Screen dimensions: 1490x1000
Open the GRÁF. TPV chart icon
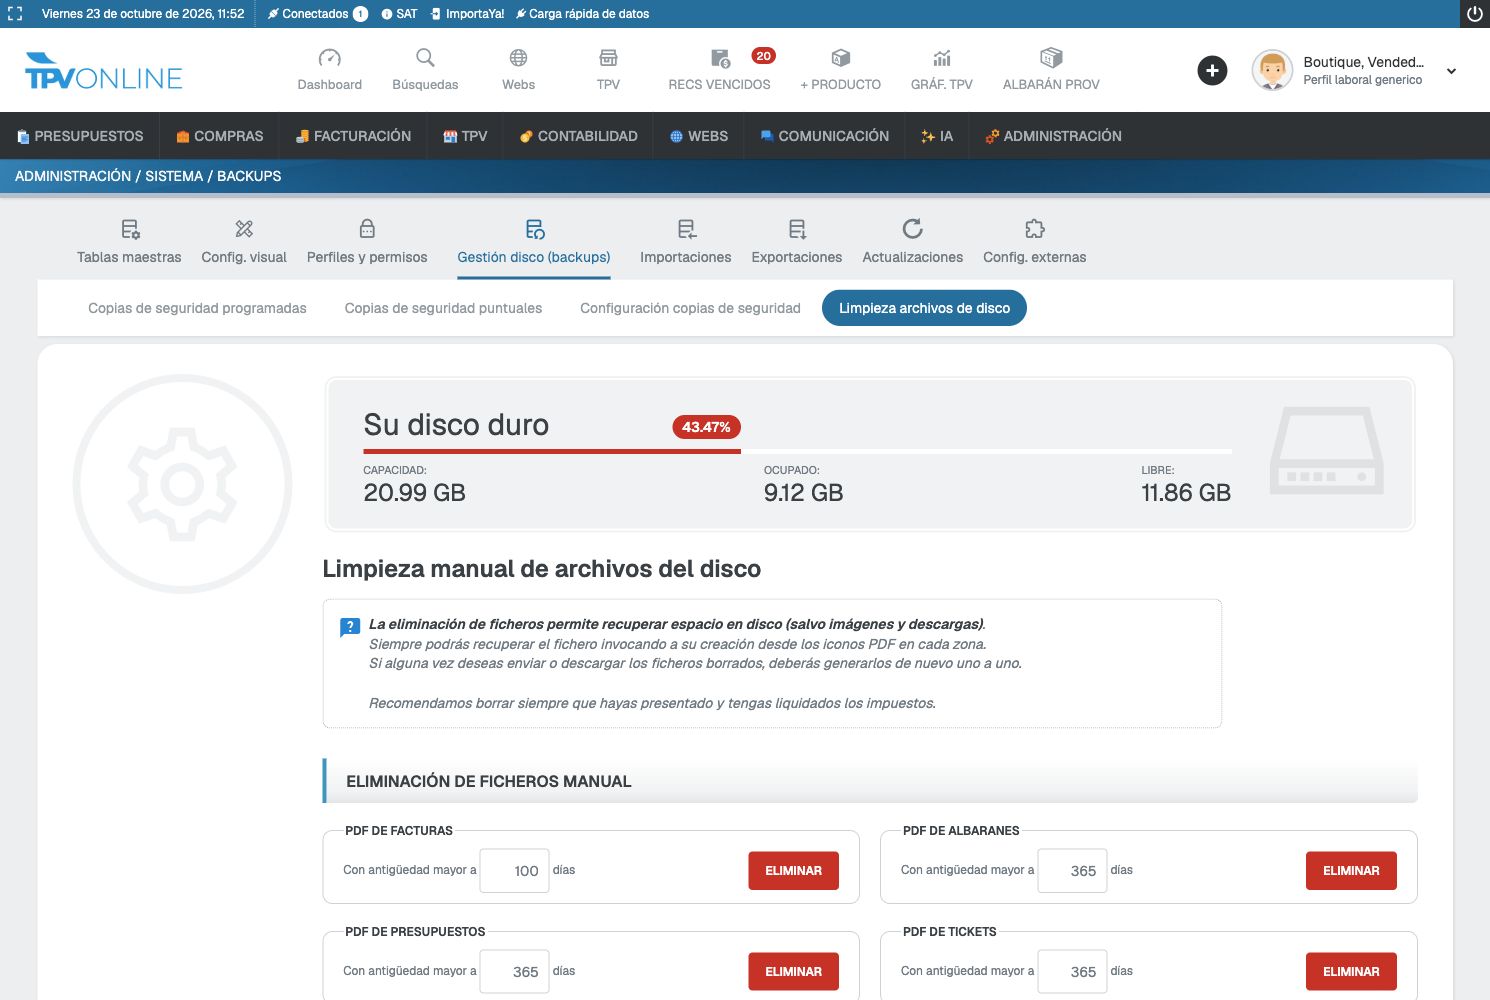click(x=942, y=58)
